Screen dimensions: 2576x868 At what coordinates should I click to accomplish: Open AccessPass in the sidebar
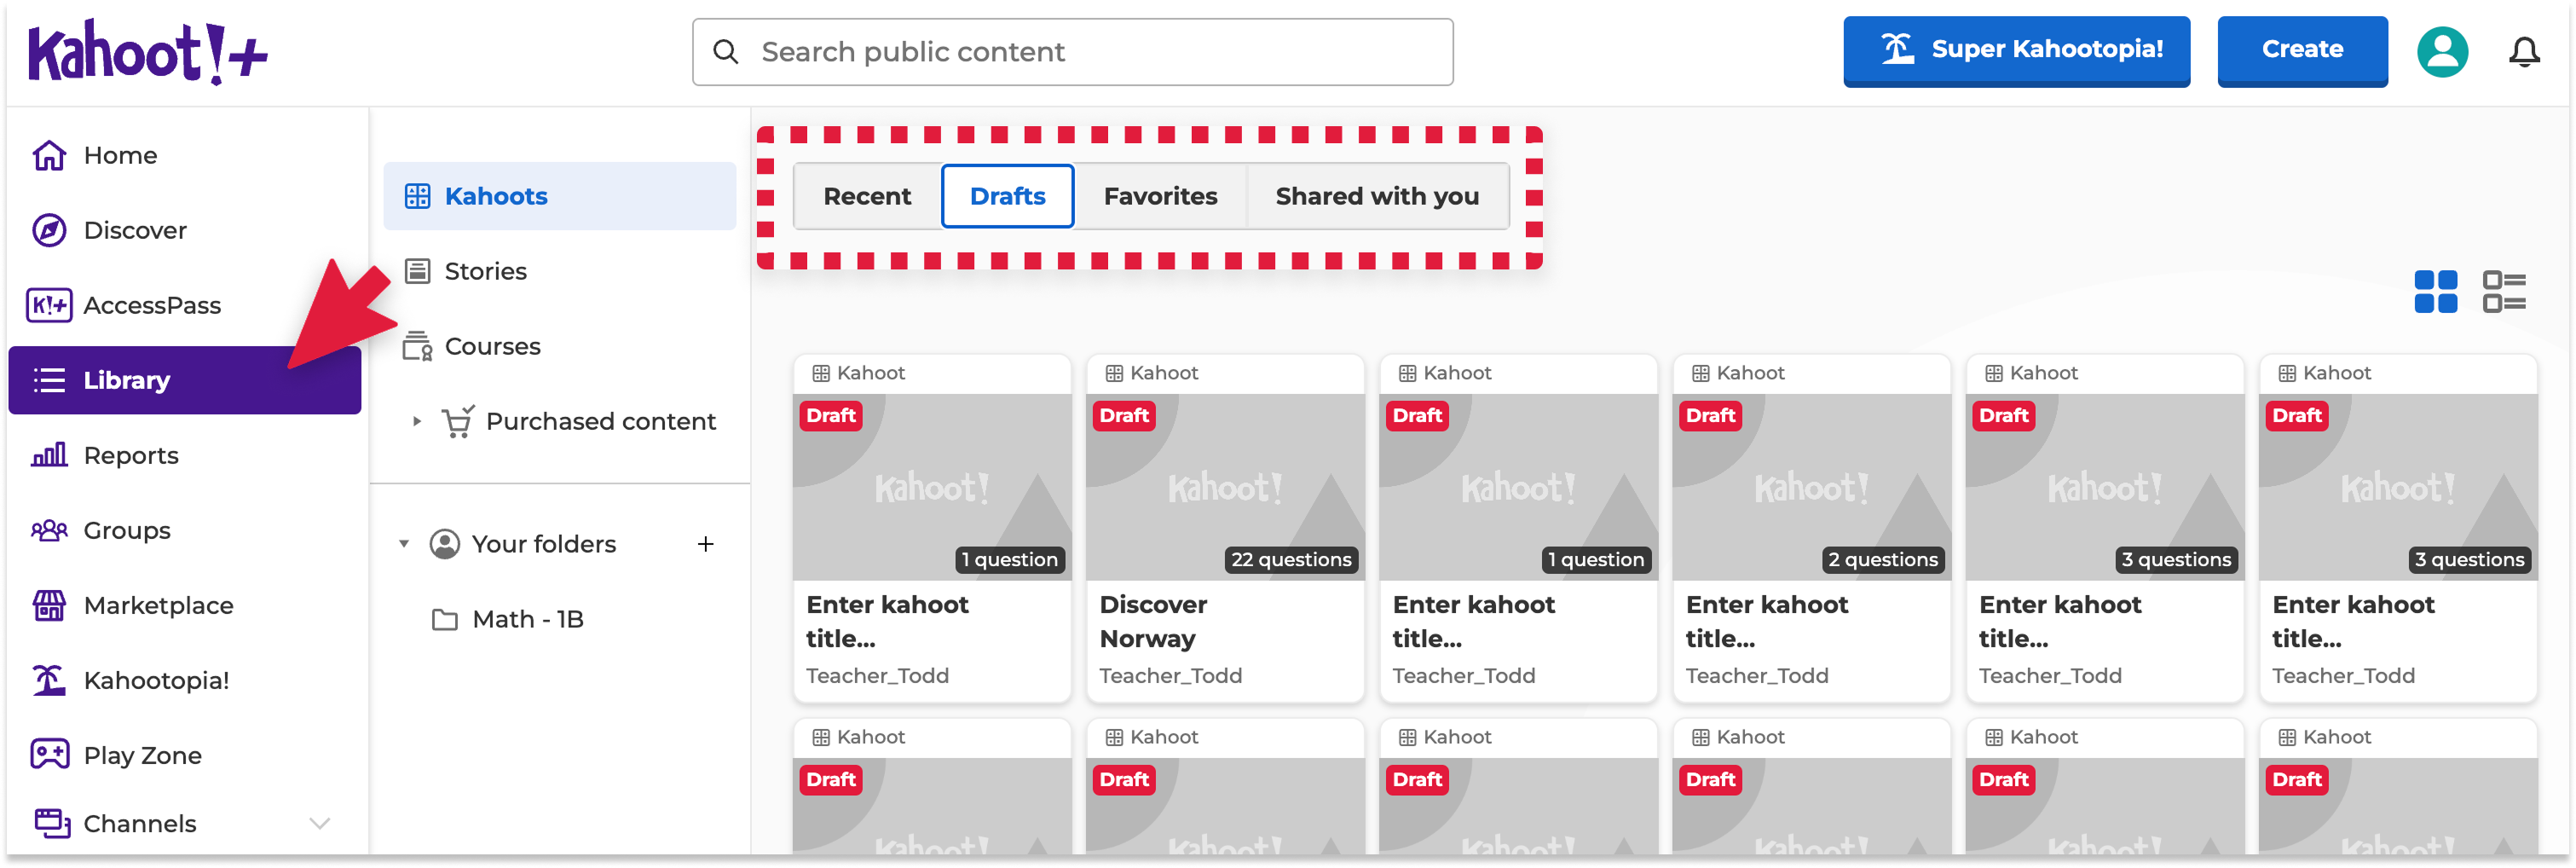point(151,305)
